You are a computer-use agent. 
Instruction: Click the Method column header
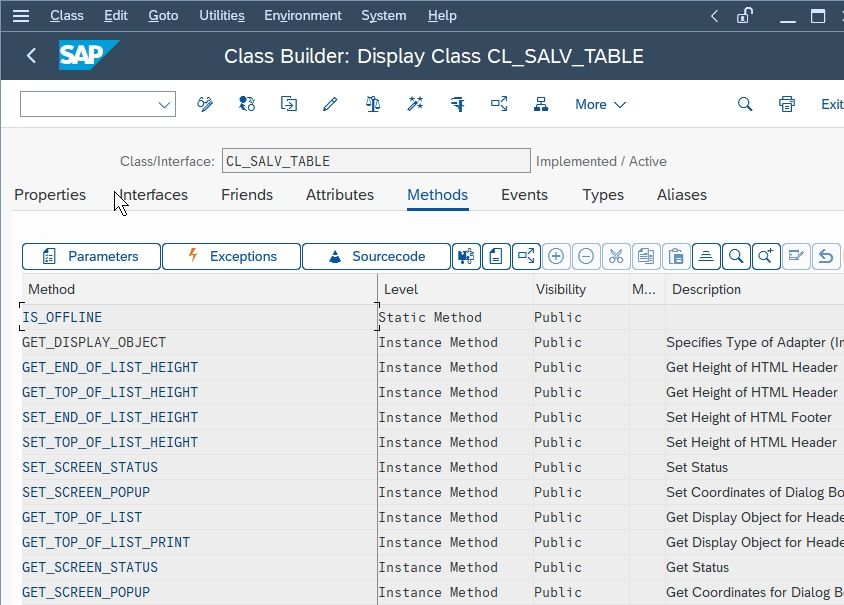click(x=200, y=290)
